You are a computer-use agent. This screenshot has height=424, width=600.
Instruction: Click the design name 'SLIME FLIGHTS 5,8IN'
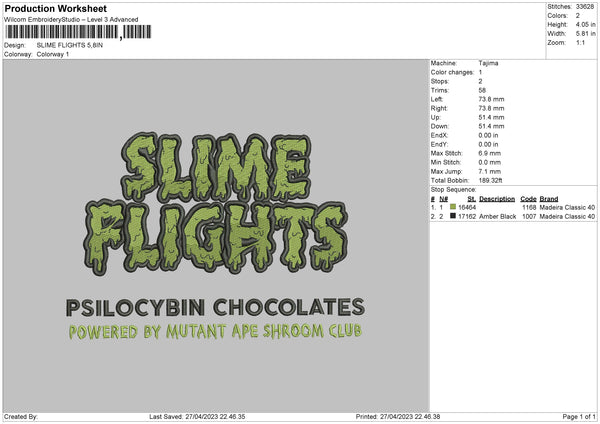(70, 45)
